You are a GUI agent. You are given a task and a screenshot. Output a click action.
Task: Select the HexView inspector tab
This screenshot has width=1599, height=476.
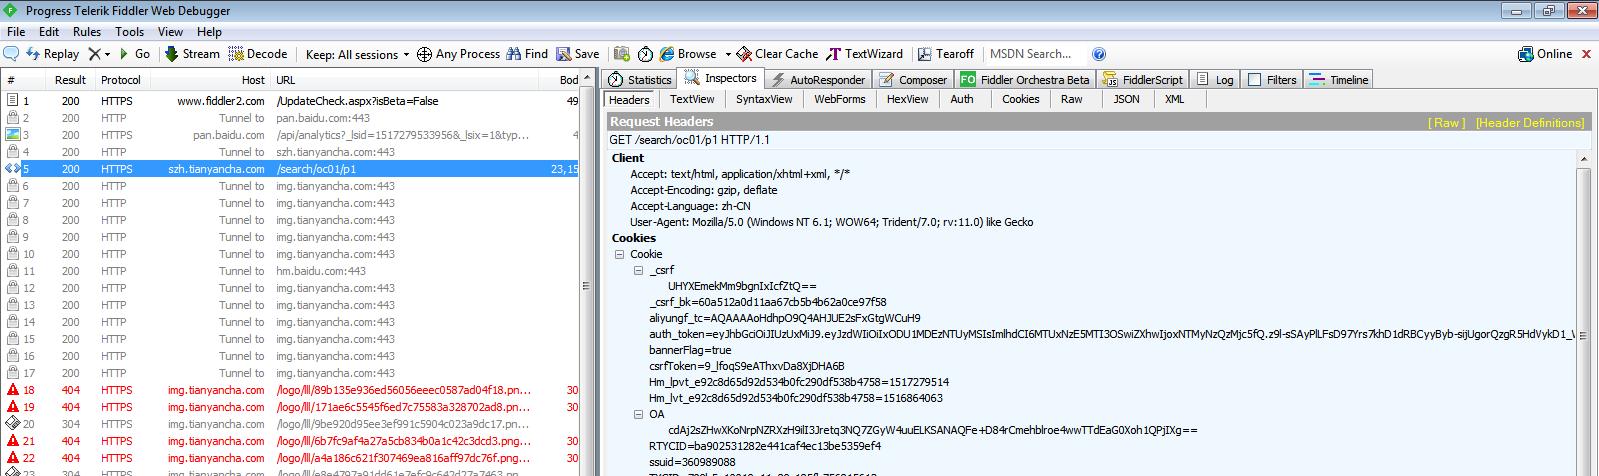tap(908, 99)
